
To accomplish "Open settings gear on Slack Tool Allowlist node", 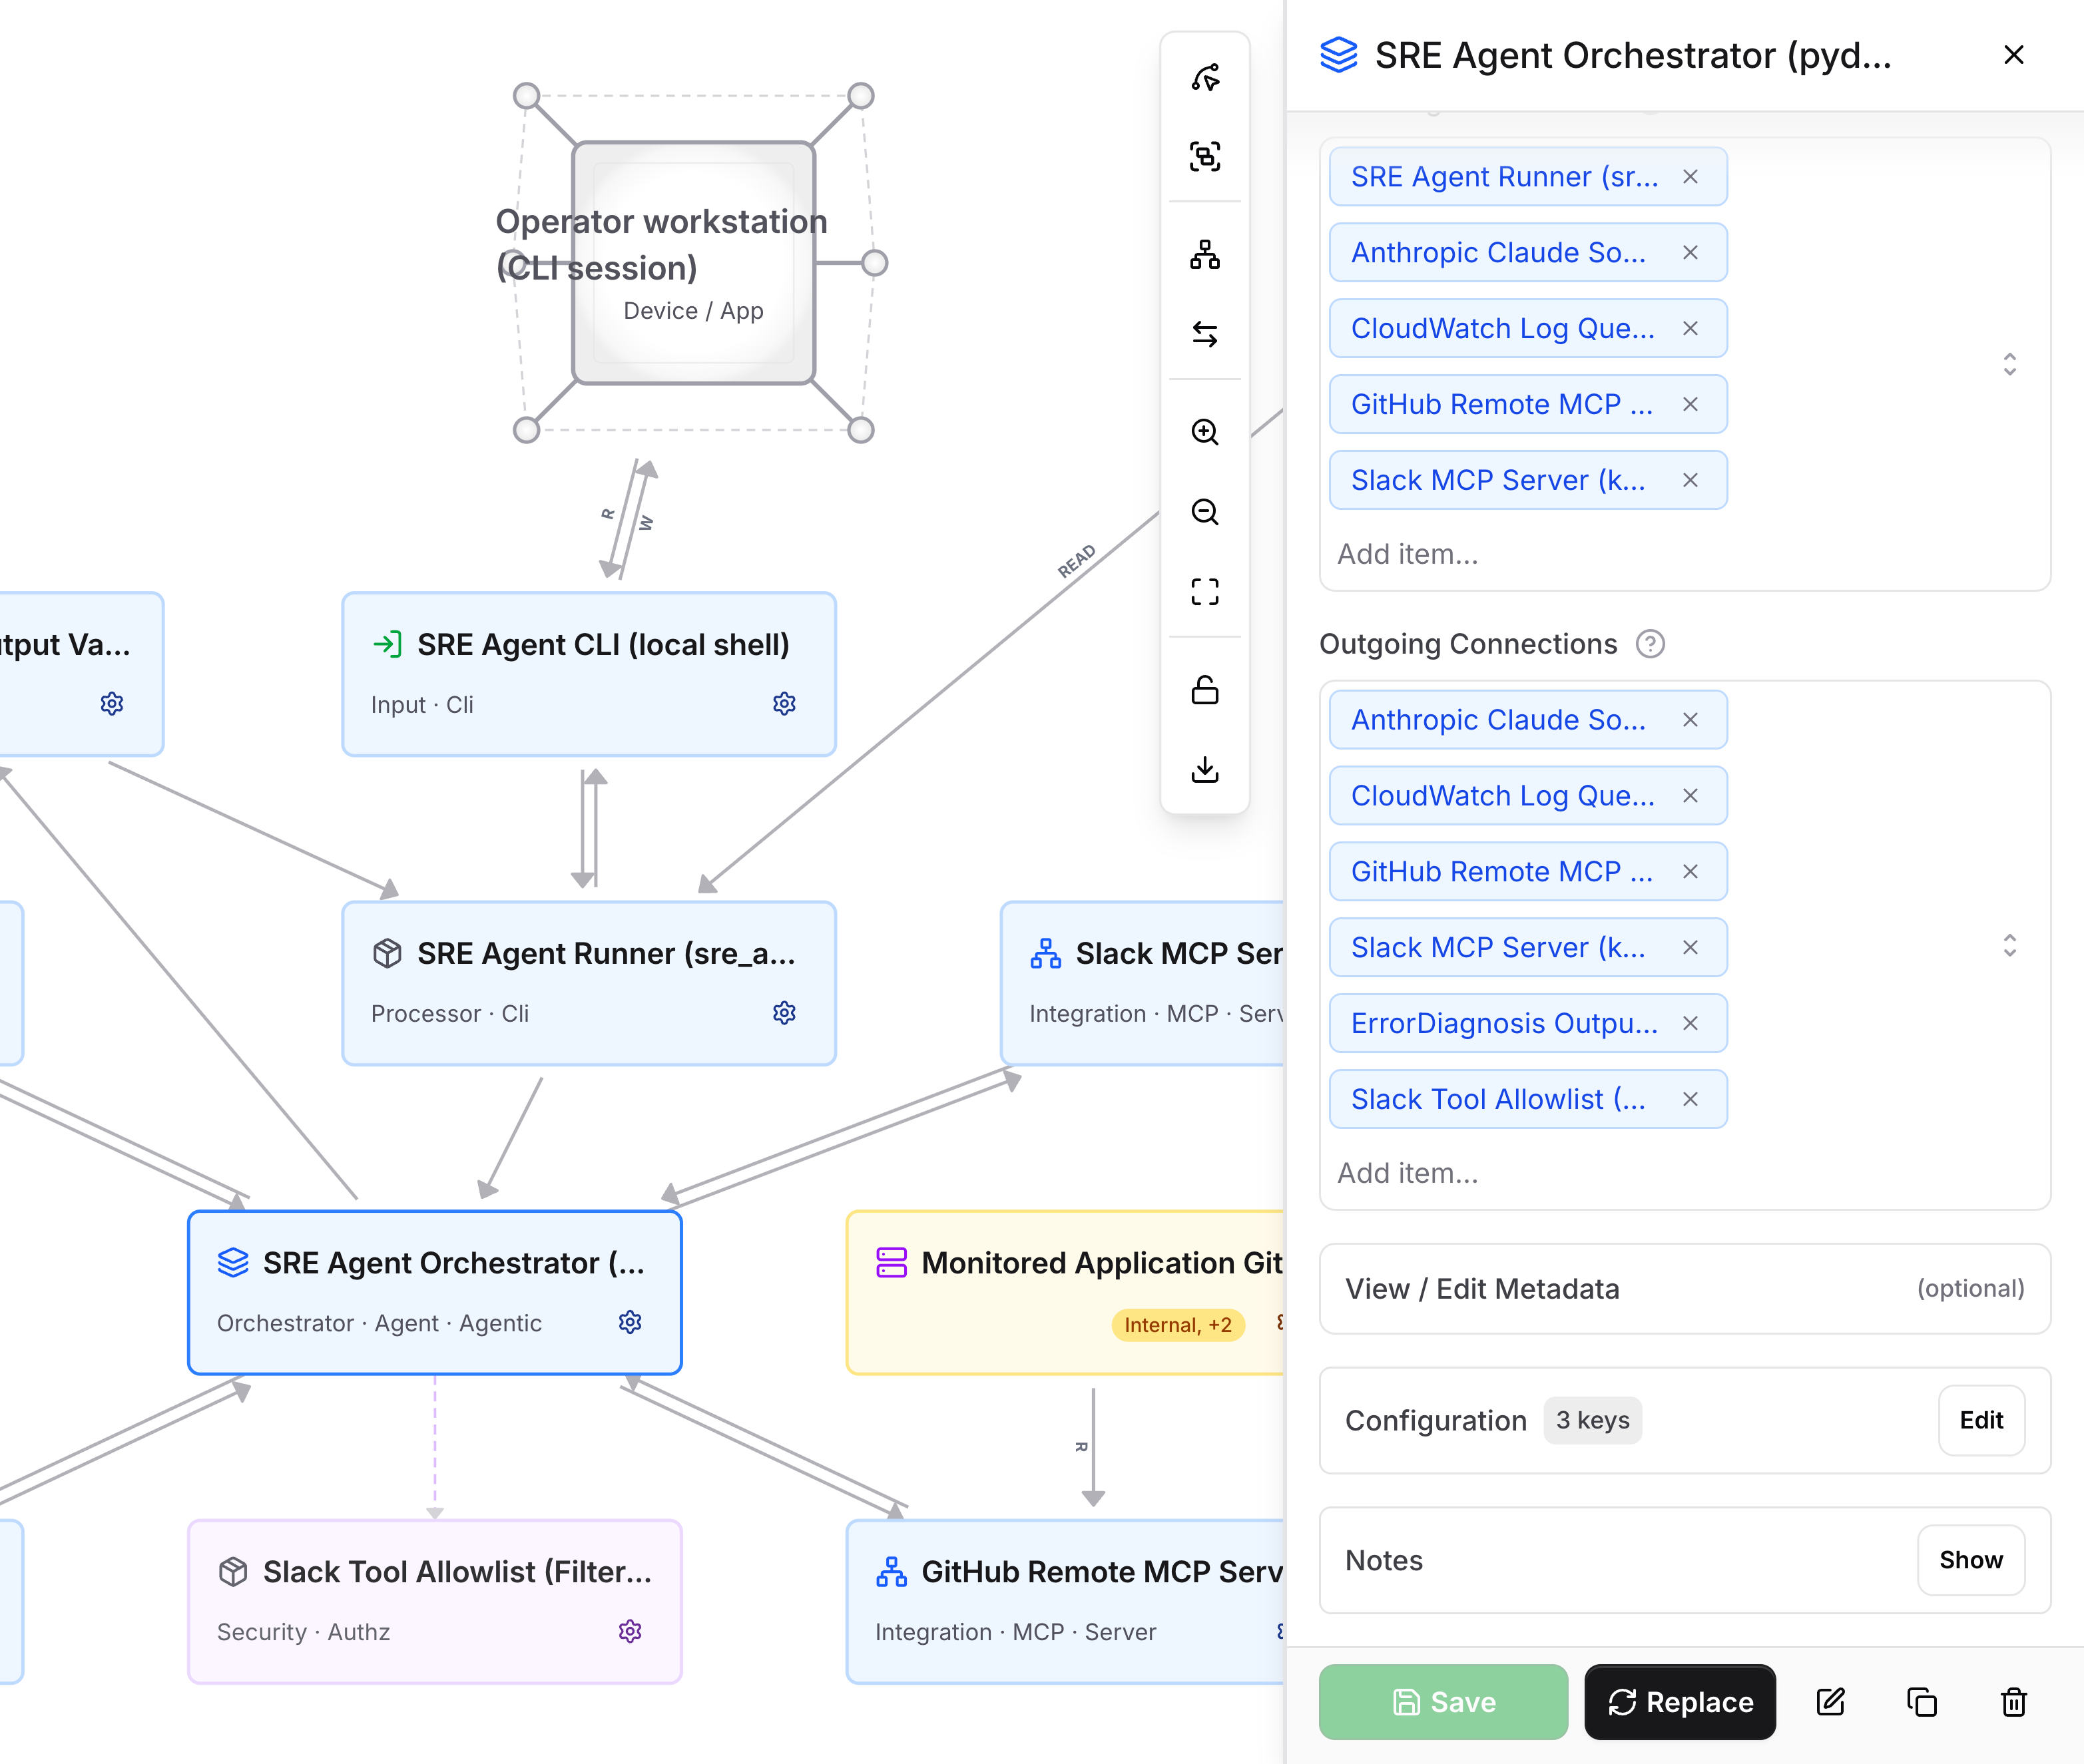I will coord(630,1631).
